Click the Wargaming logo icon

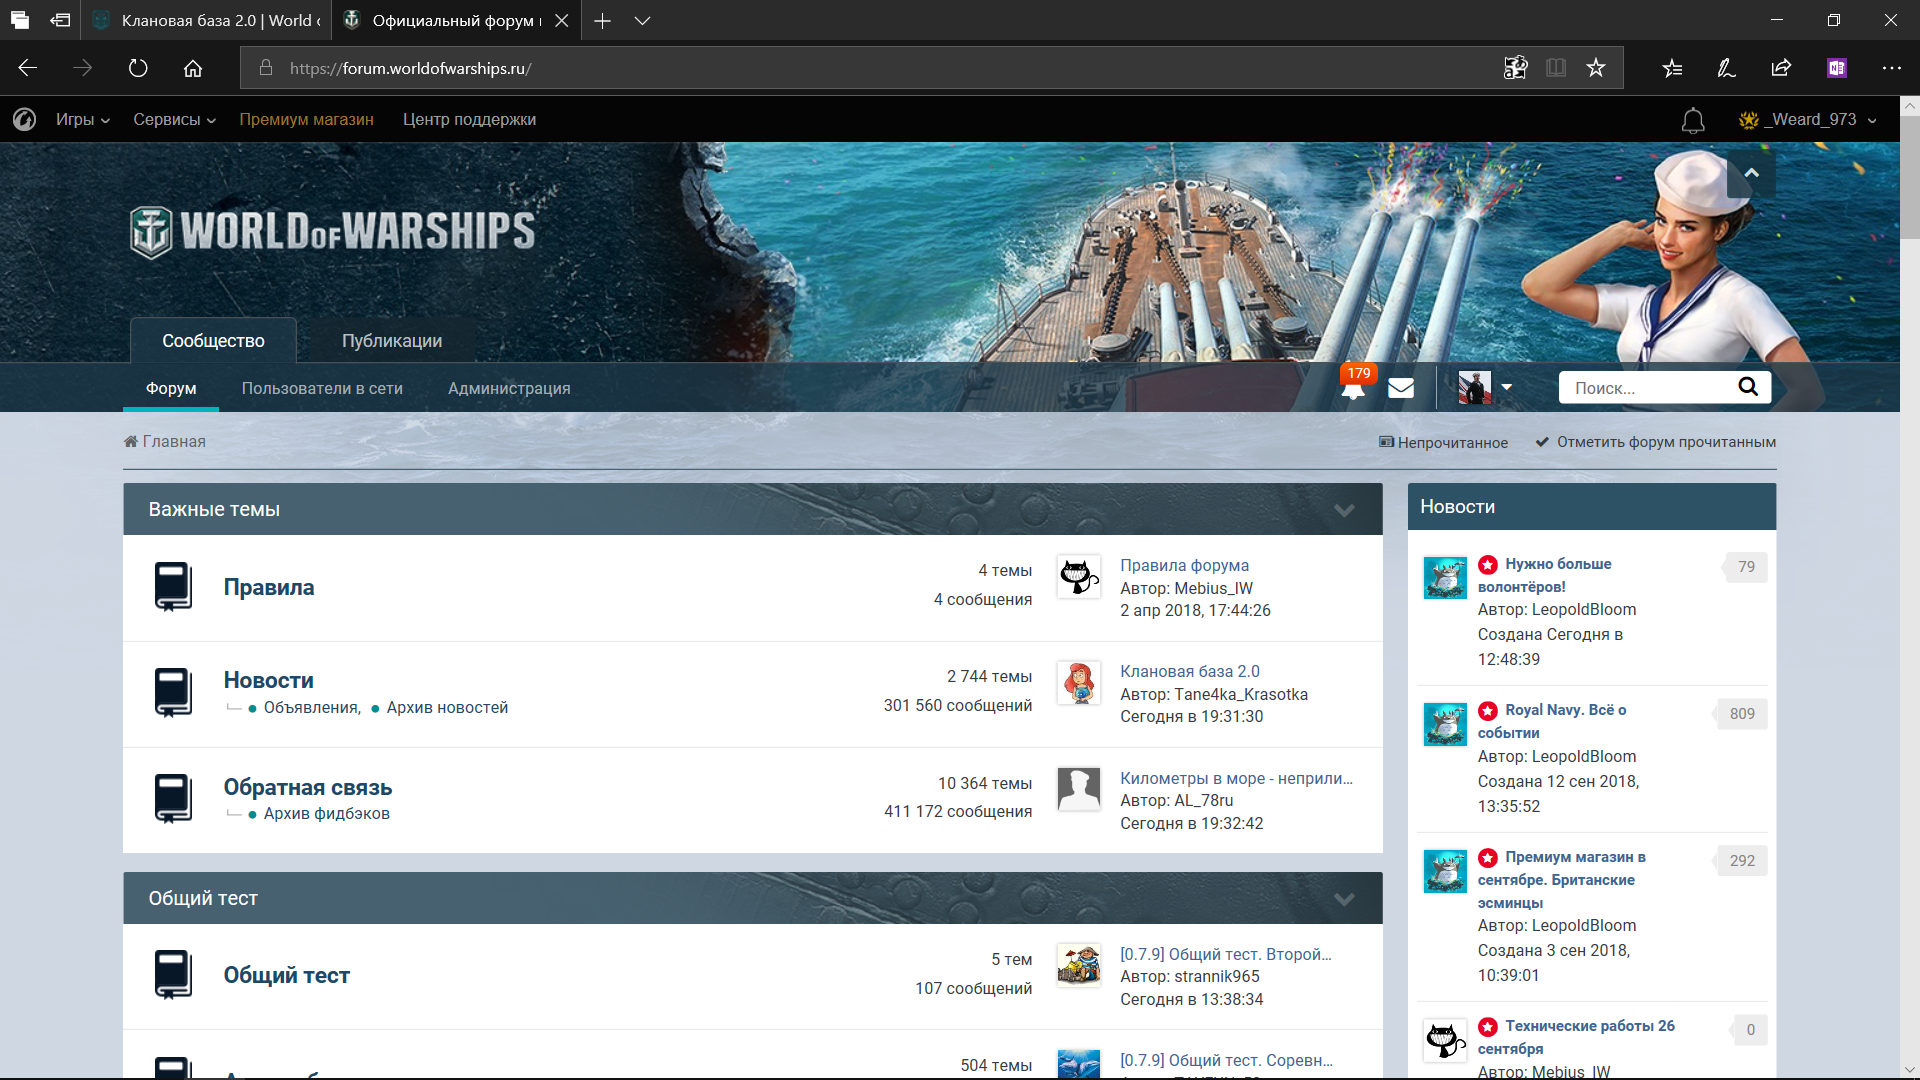point(25,119)
